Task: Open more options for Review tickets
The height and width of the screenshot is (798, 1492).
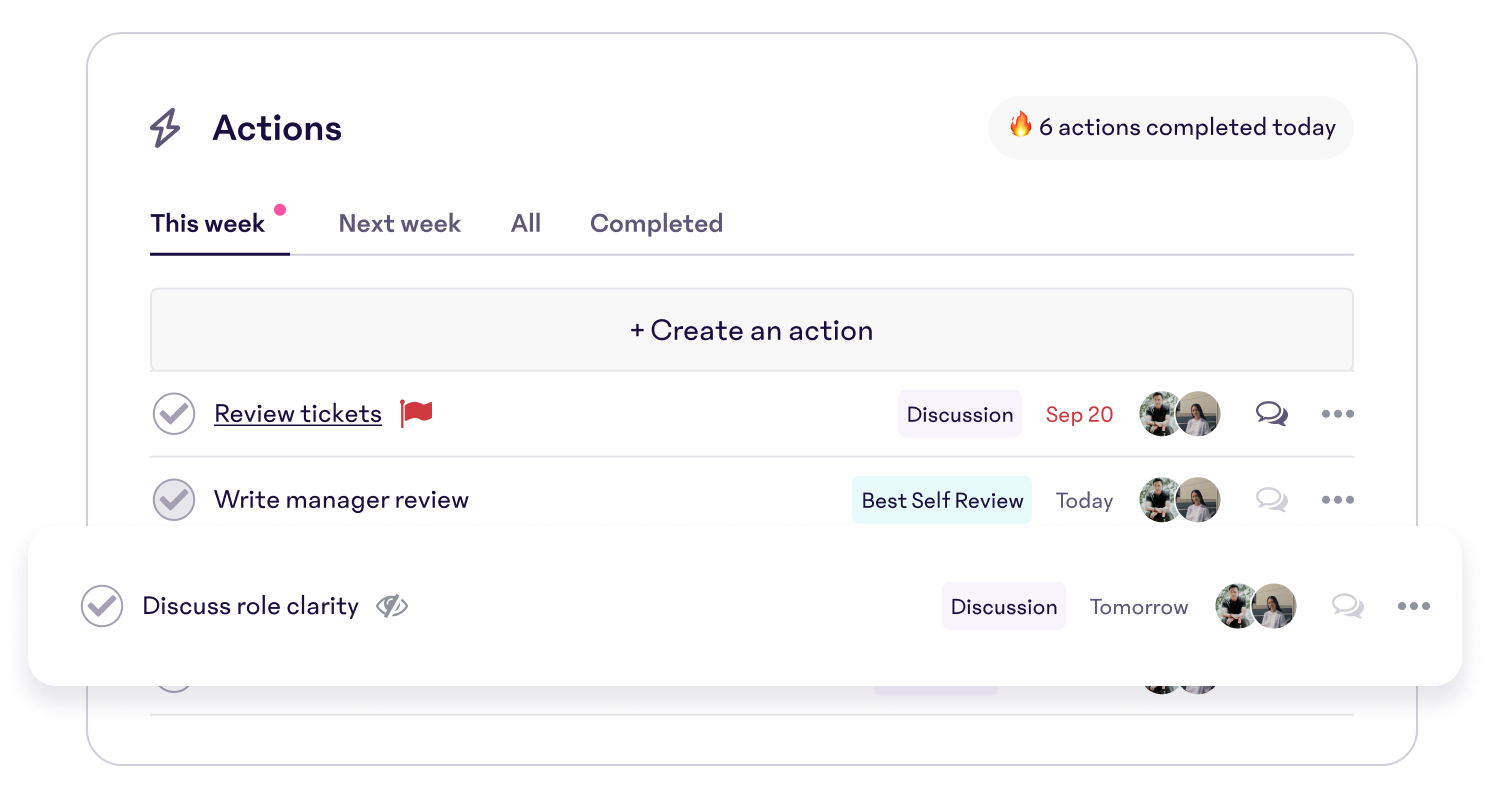Action: pyautogui.click(x=1337, y=414)
